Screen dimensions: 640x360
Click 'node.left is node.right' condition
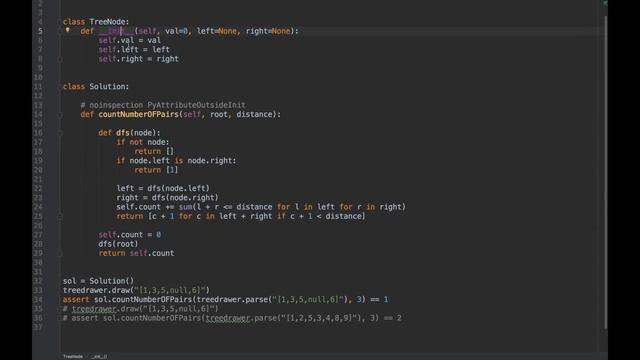180,160
